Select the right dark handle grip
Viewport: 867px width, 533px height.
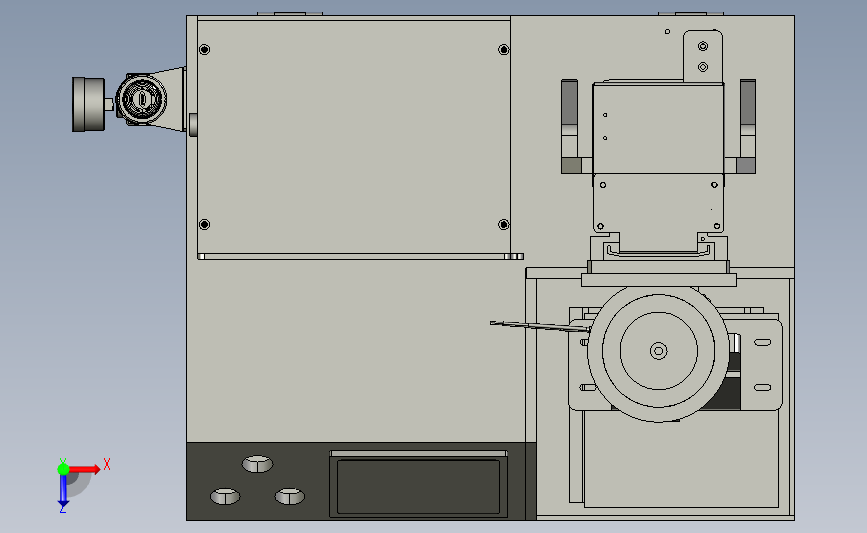[748, 102]
